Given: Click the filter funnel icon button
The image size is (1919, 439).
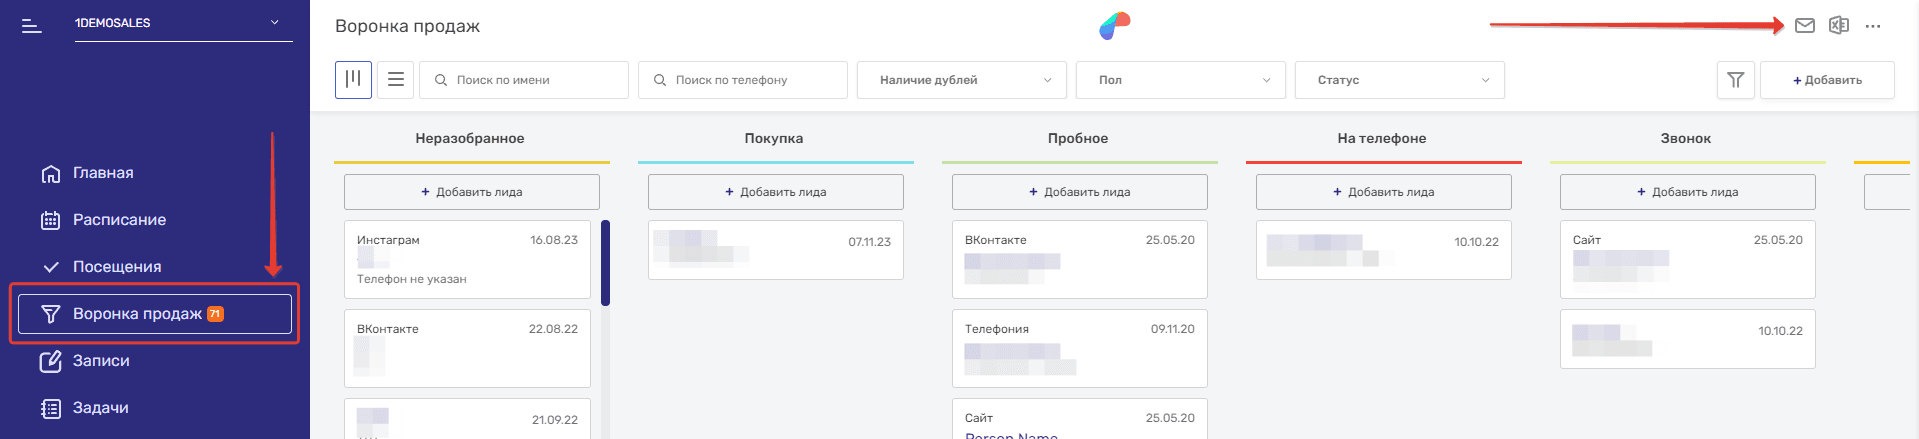Looking at the screenshot, I should click(1735, 80).
